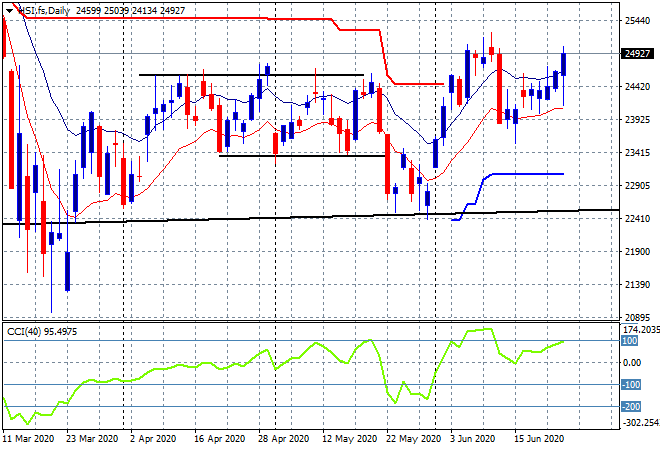
Task: Click the 22 May 2020 date label
Action: click(413, 439)
